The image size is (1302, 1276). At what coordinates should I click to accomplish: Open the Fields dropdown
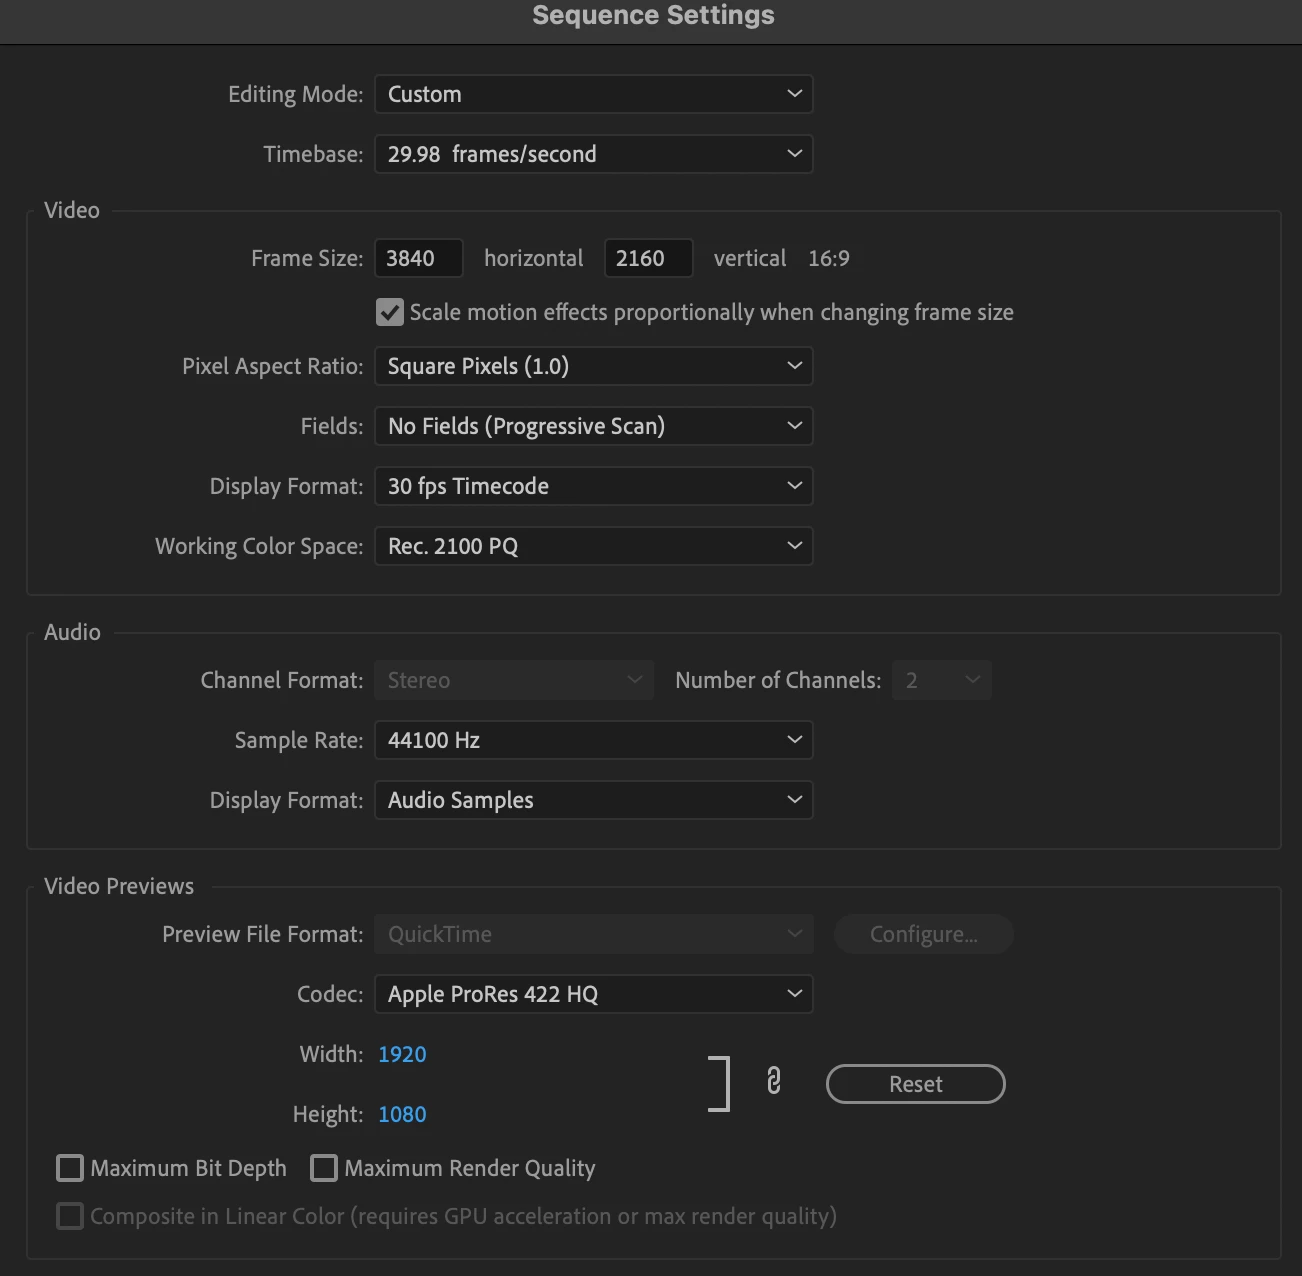(593, 426)
